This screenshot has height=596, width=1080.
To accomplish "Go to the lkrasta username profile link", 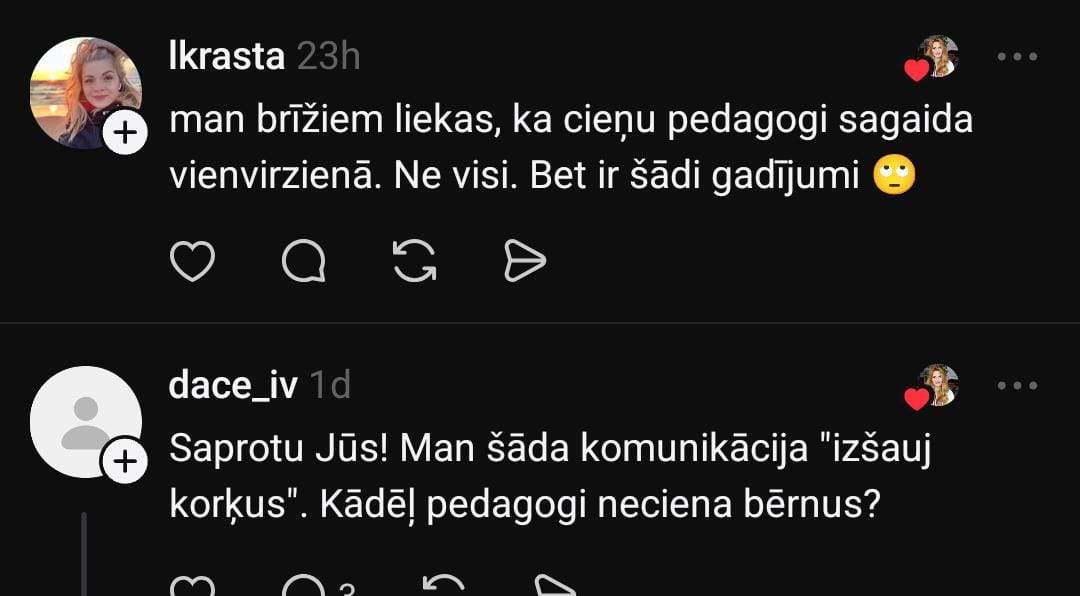I will (227, 57).
